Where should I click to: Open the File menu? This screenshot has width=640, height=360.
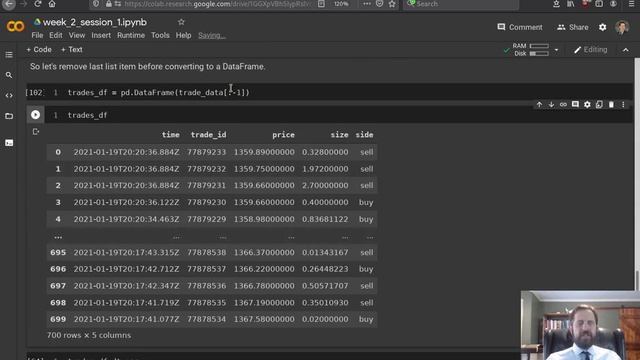(37, 36)
